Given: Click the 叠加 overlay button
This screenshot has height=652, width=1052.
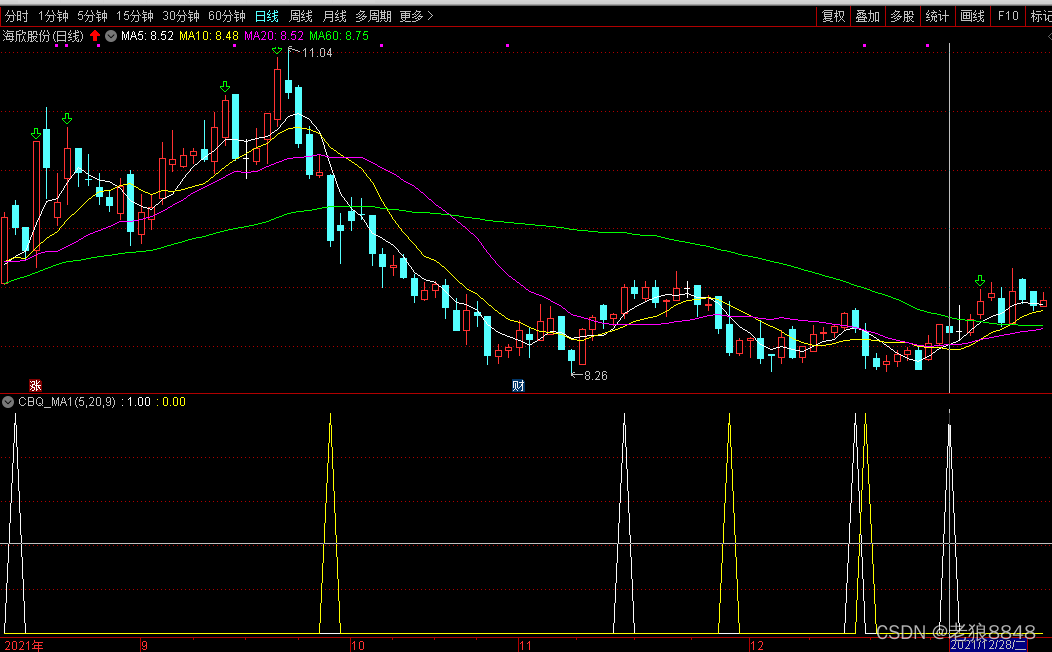Looking at the screenshot, I should pyautogui.click(x=867, y=16).
